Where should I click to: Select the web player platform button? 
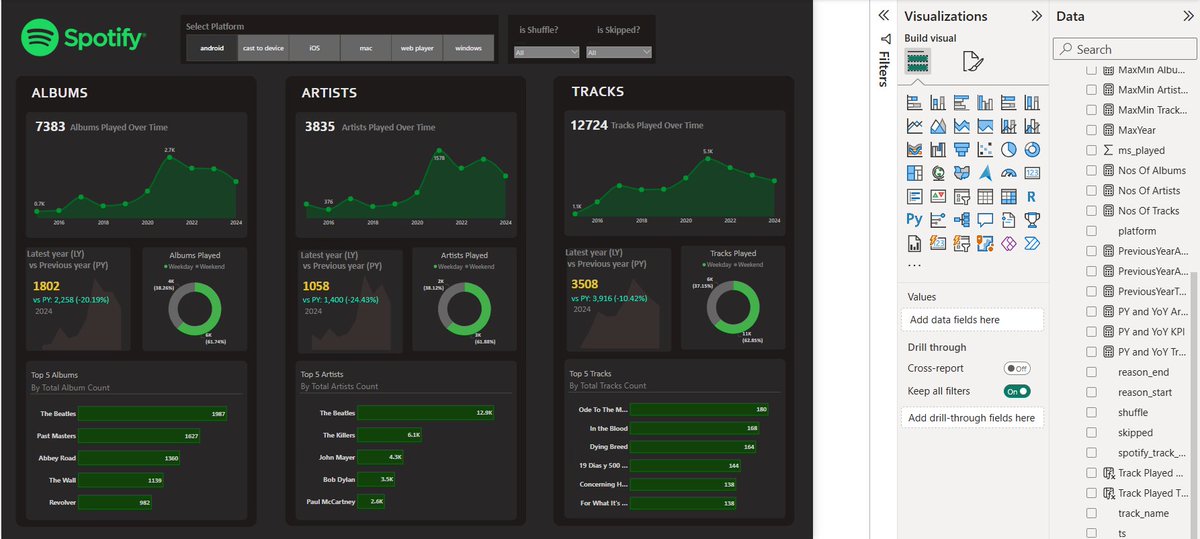[417, 48]
